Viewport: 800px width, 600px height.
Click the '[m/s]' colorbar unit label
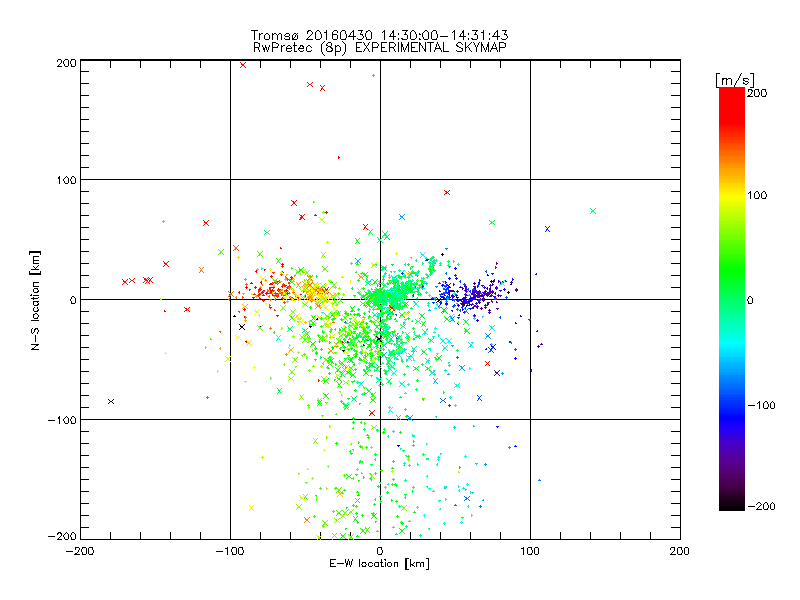click(x=735, y=80)
